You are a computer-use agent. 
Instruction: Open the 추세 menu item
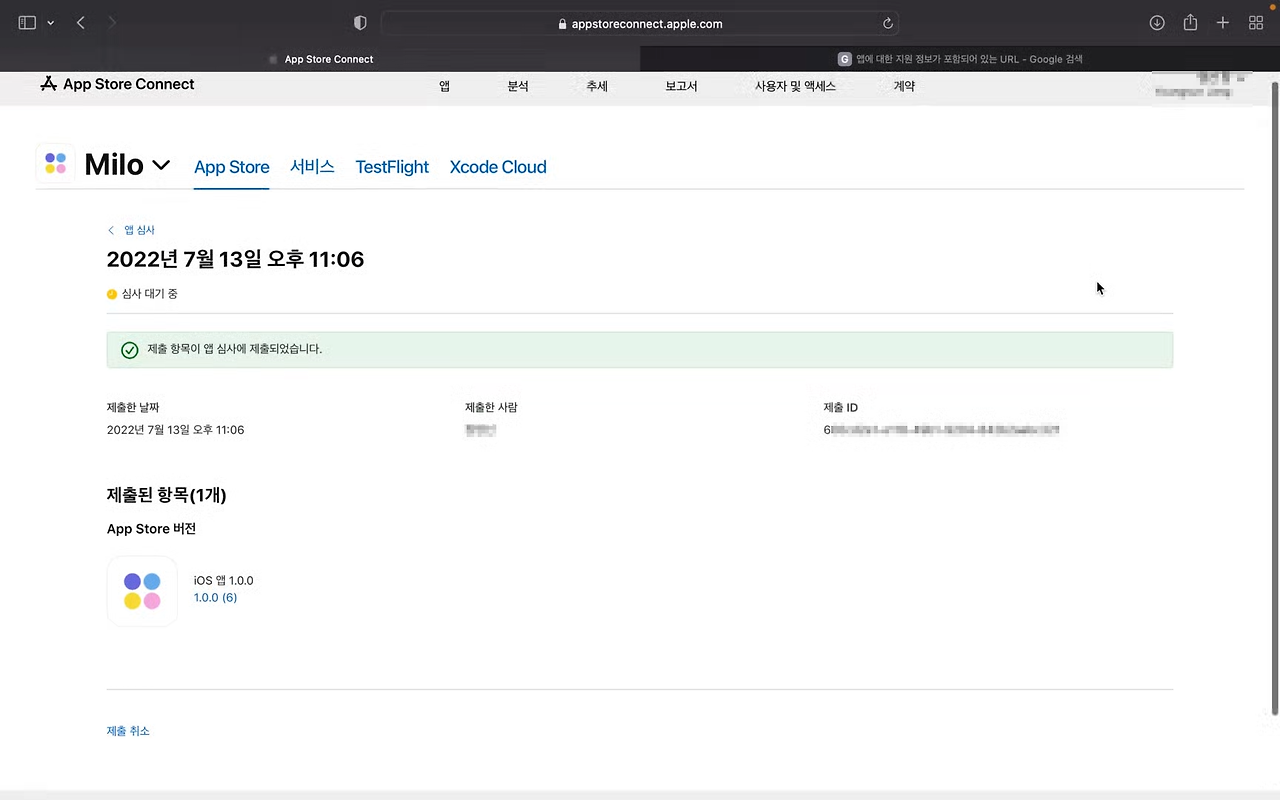[597, 86]
